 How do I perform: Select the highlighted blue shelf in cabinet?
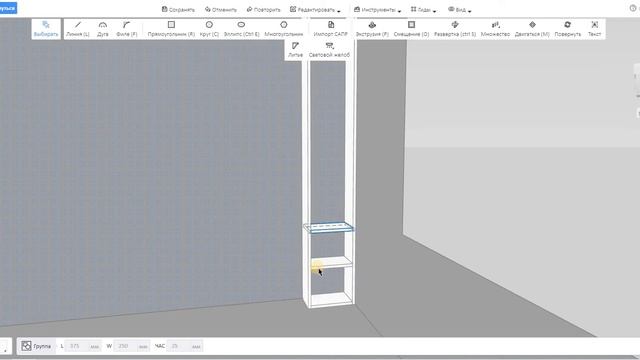pyautogui.click(x=329, y=228)
